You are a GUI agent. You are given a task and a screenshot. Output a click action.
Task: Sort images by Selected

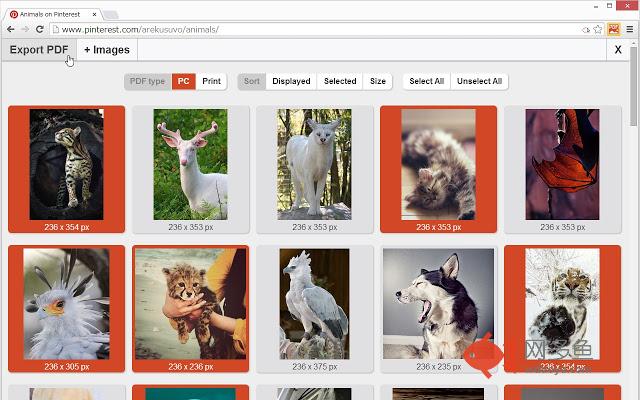(340, 81)
